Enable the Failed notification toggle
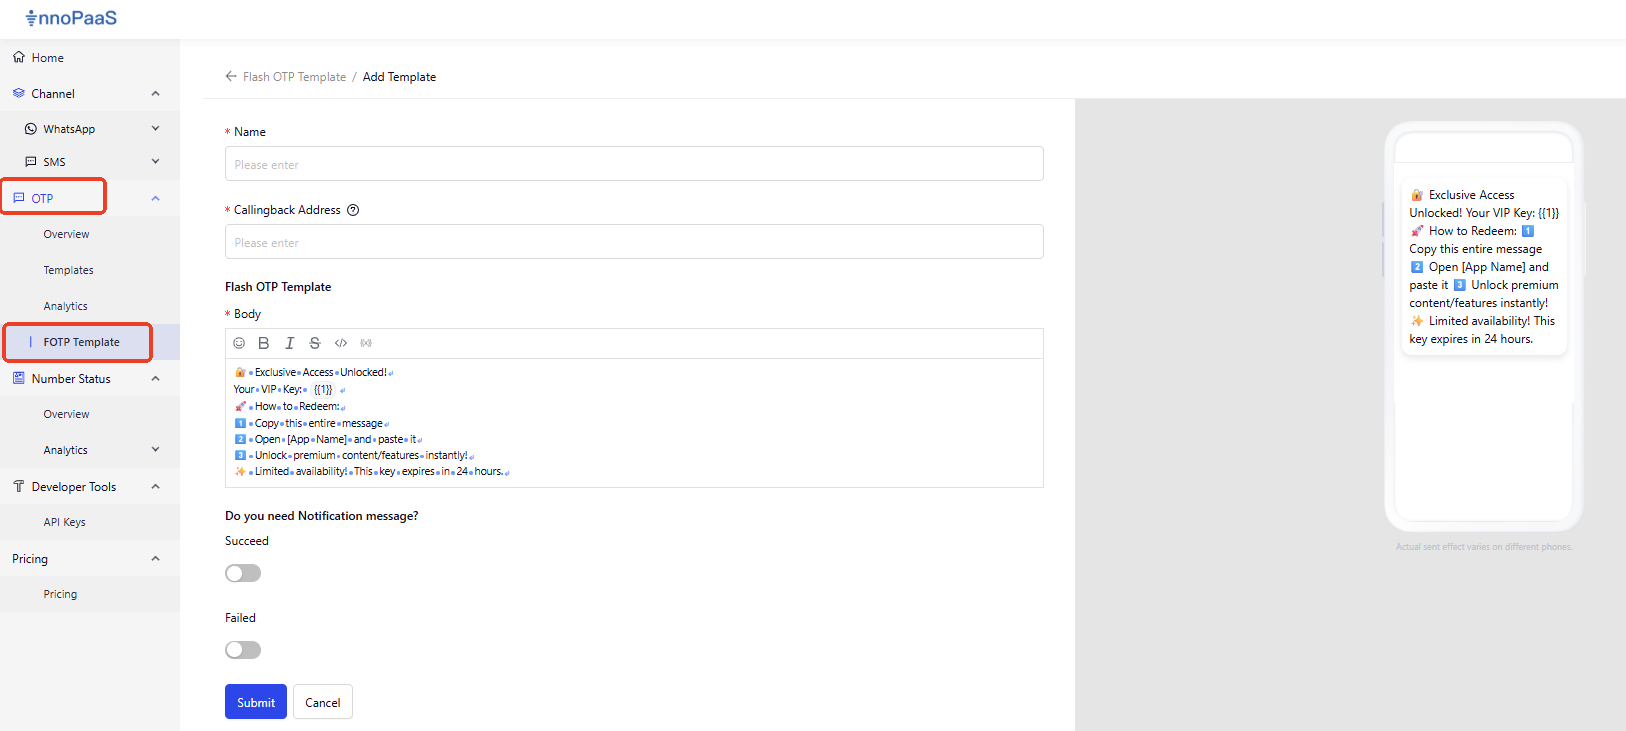 (x=243, y=650)
